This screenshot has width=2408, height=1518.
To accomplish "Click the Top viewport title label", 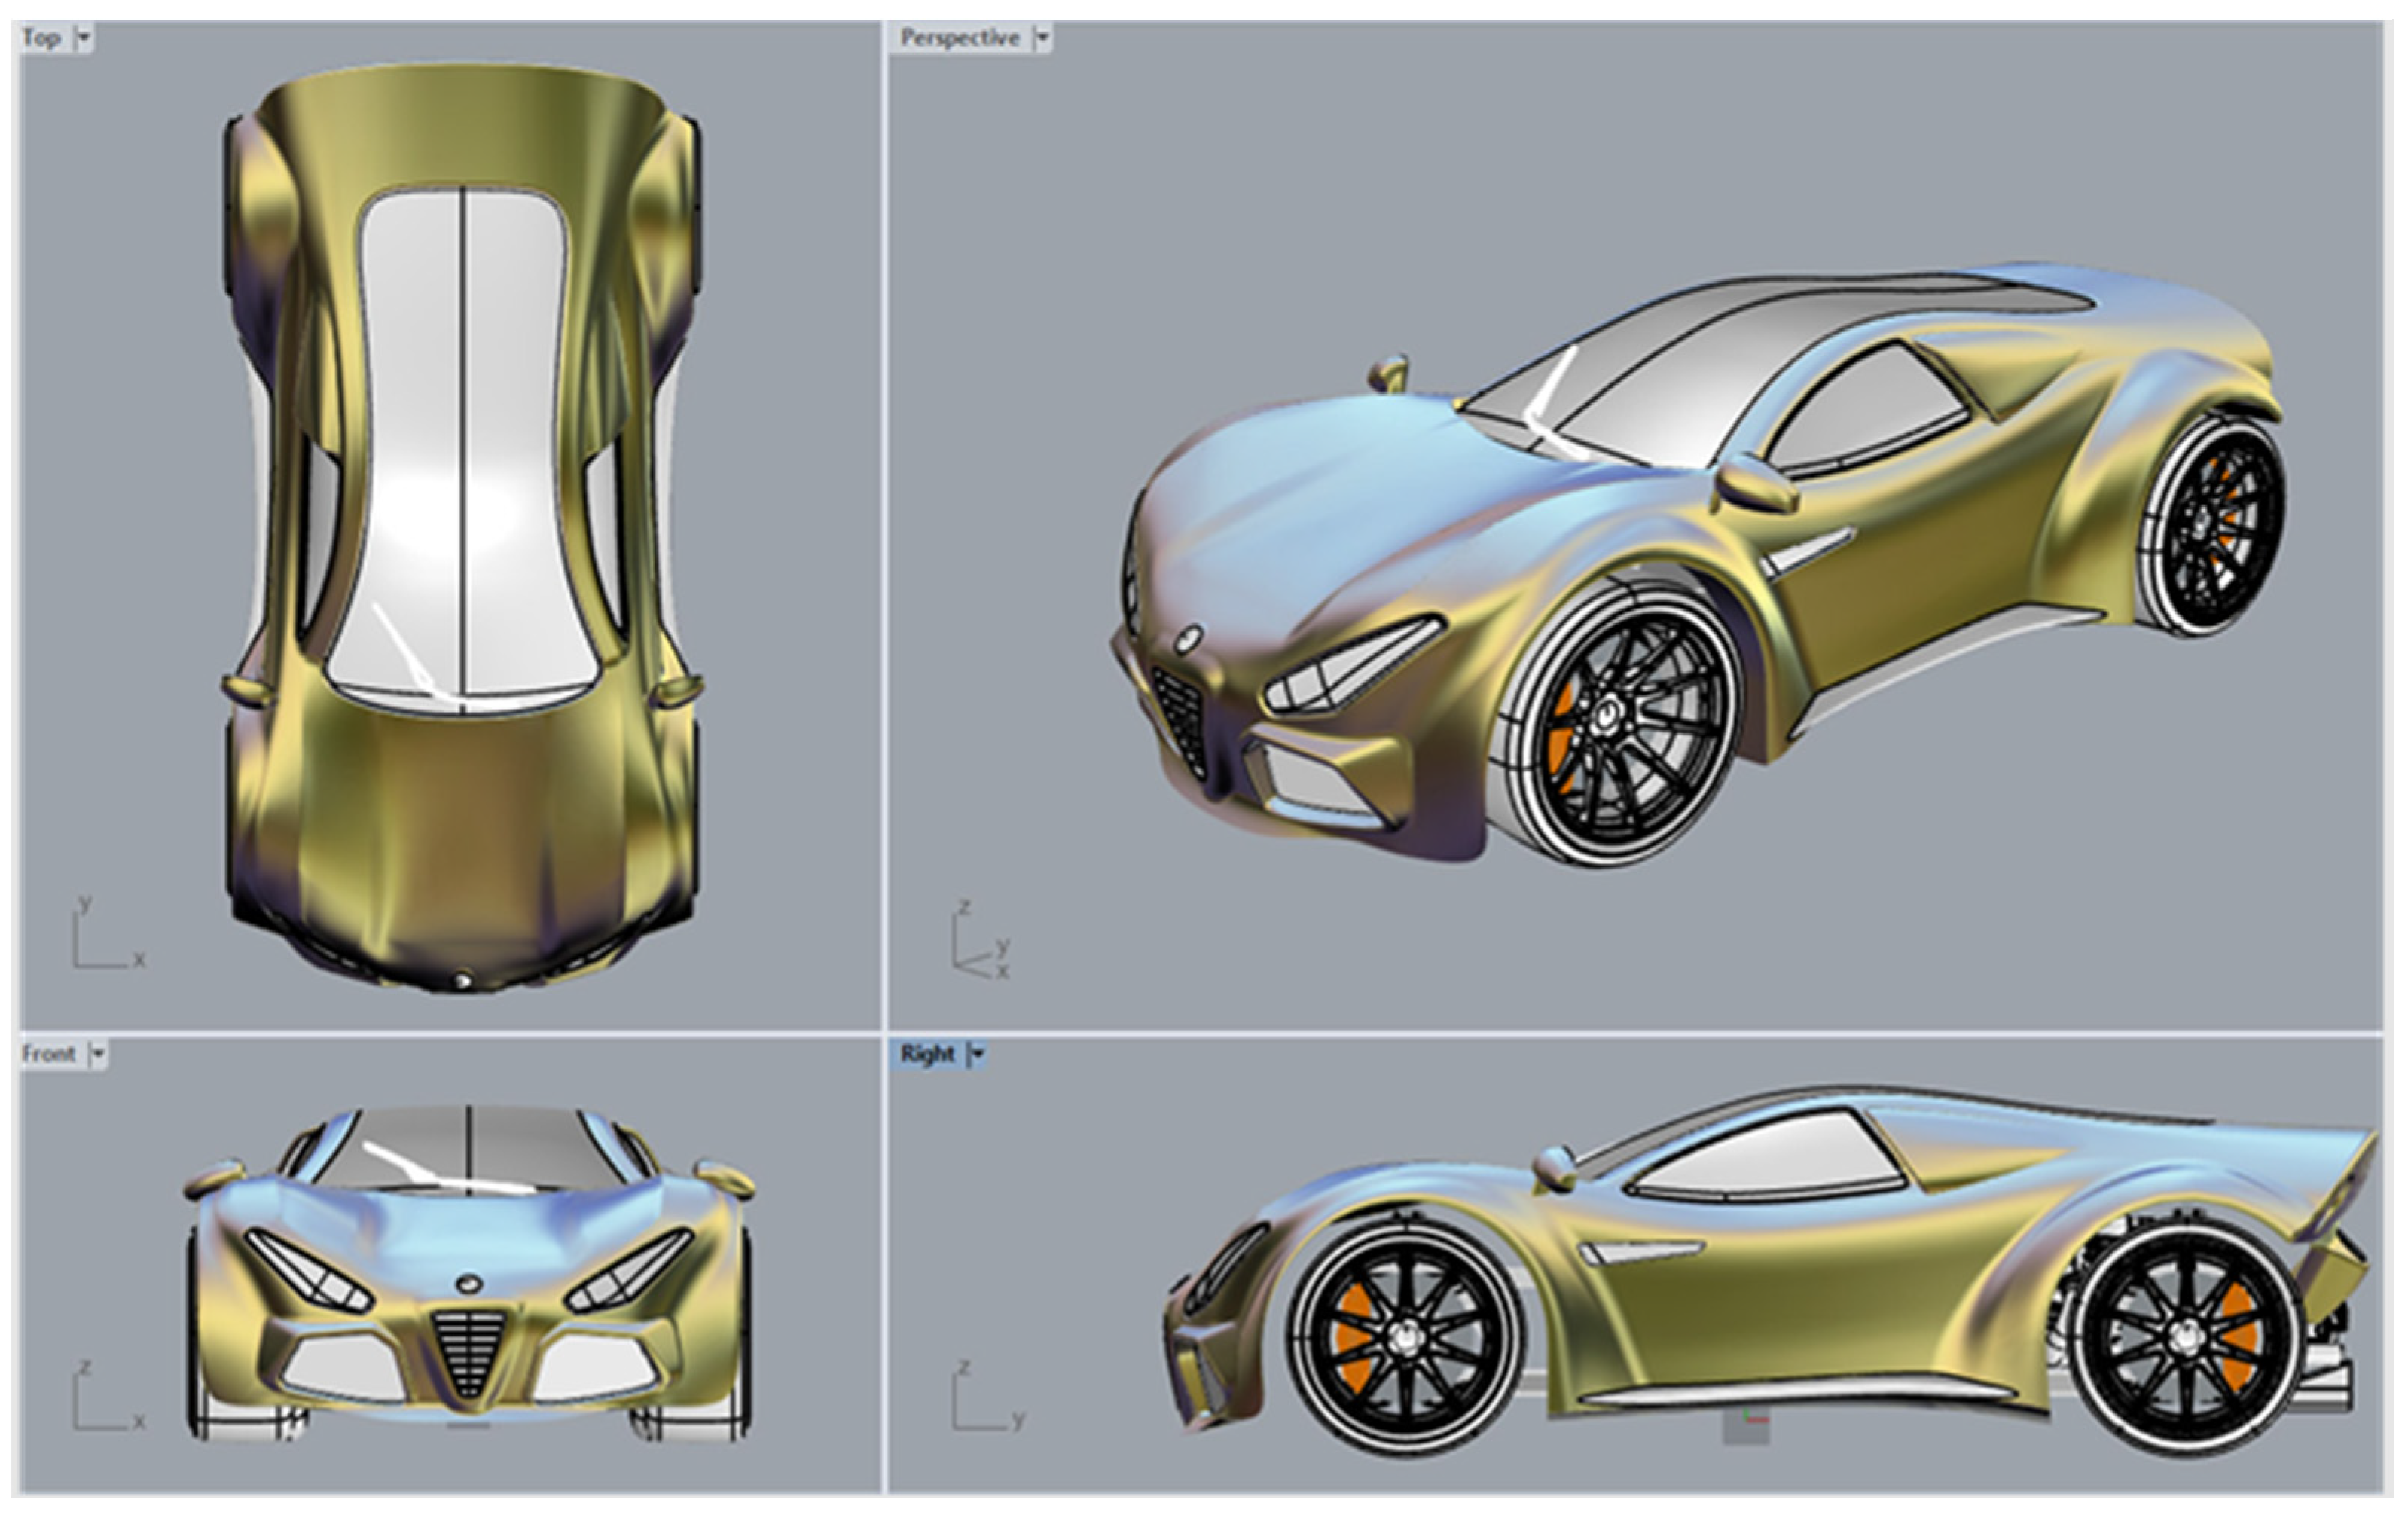I will point(42,38).
